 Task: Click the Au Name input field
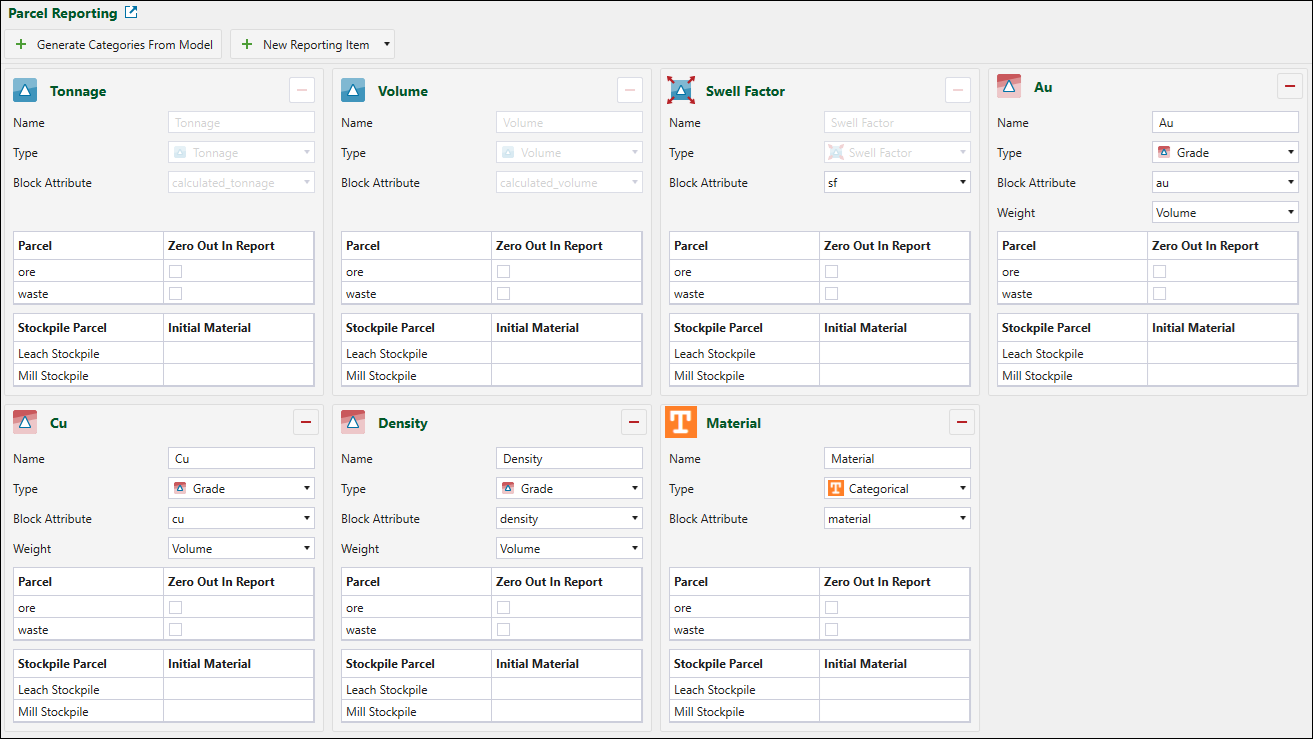click(1225, 122)
